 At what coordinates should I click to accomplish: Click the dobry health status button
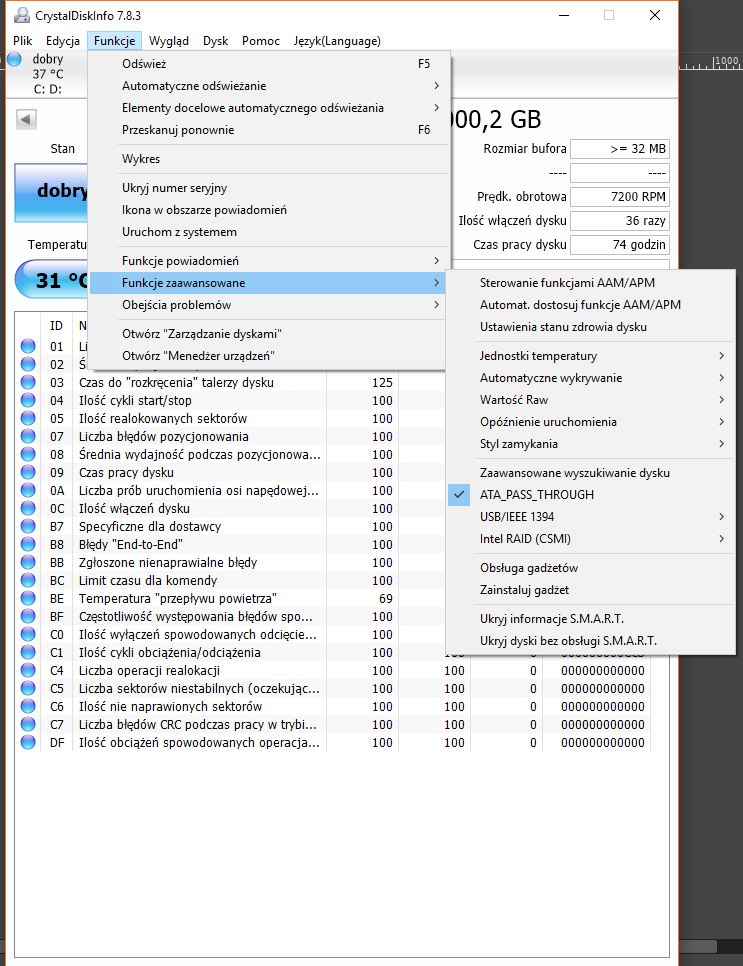pyautogui.click(x=52, y=192)
